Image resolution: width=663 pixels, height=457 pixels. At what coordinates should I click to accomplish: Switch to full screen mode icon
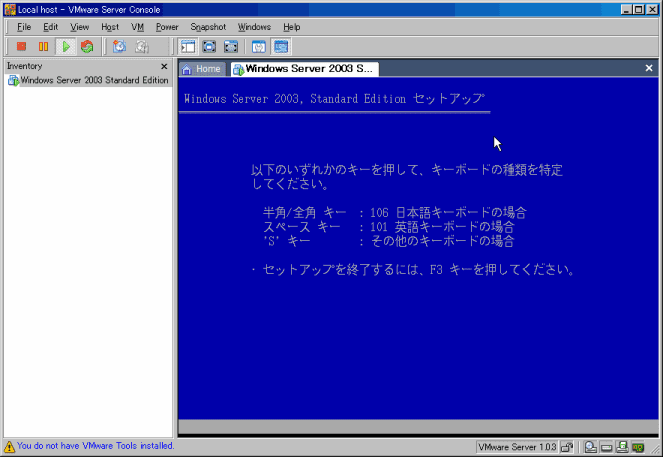(x=209, y=47)
